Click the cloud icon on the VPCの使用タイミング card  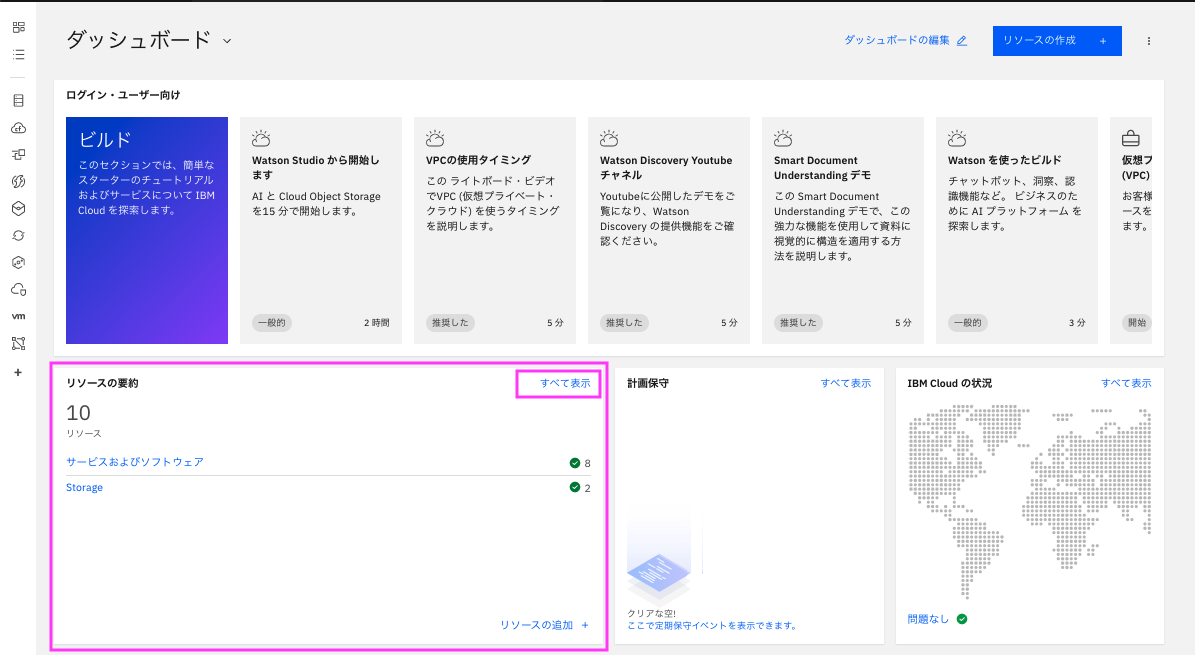(435, 138)
